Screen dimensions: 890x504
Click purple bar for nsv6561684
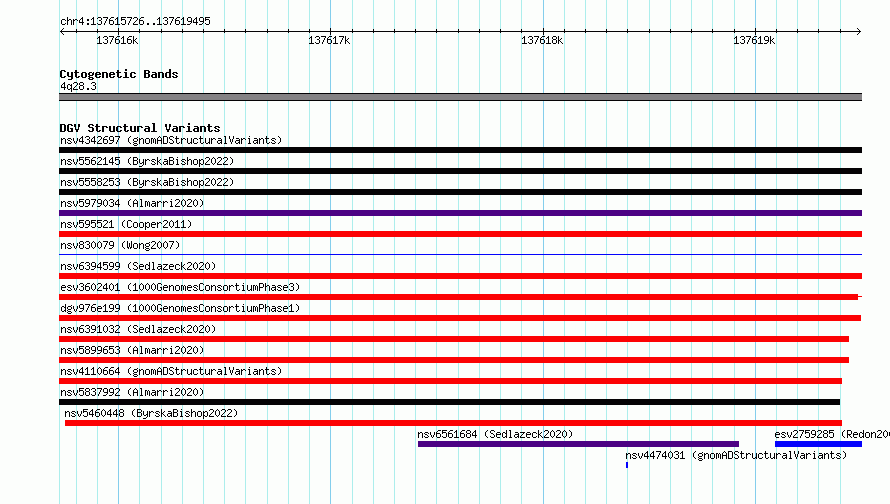click(578, 444)
